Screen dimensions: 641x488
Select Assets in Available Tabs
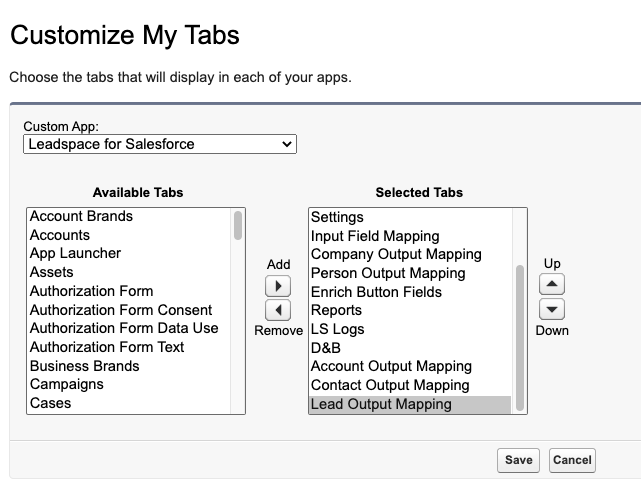click(129, 272)
